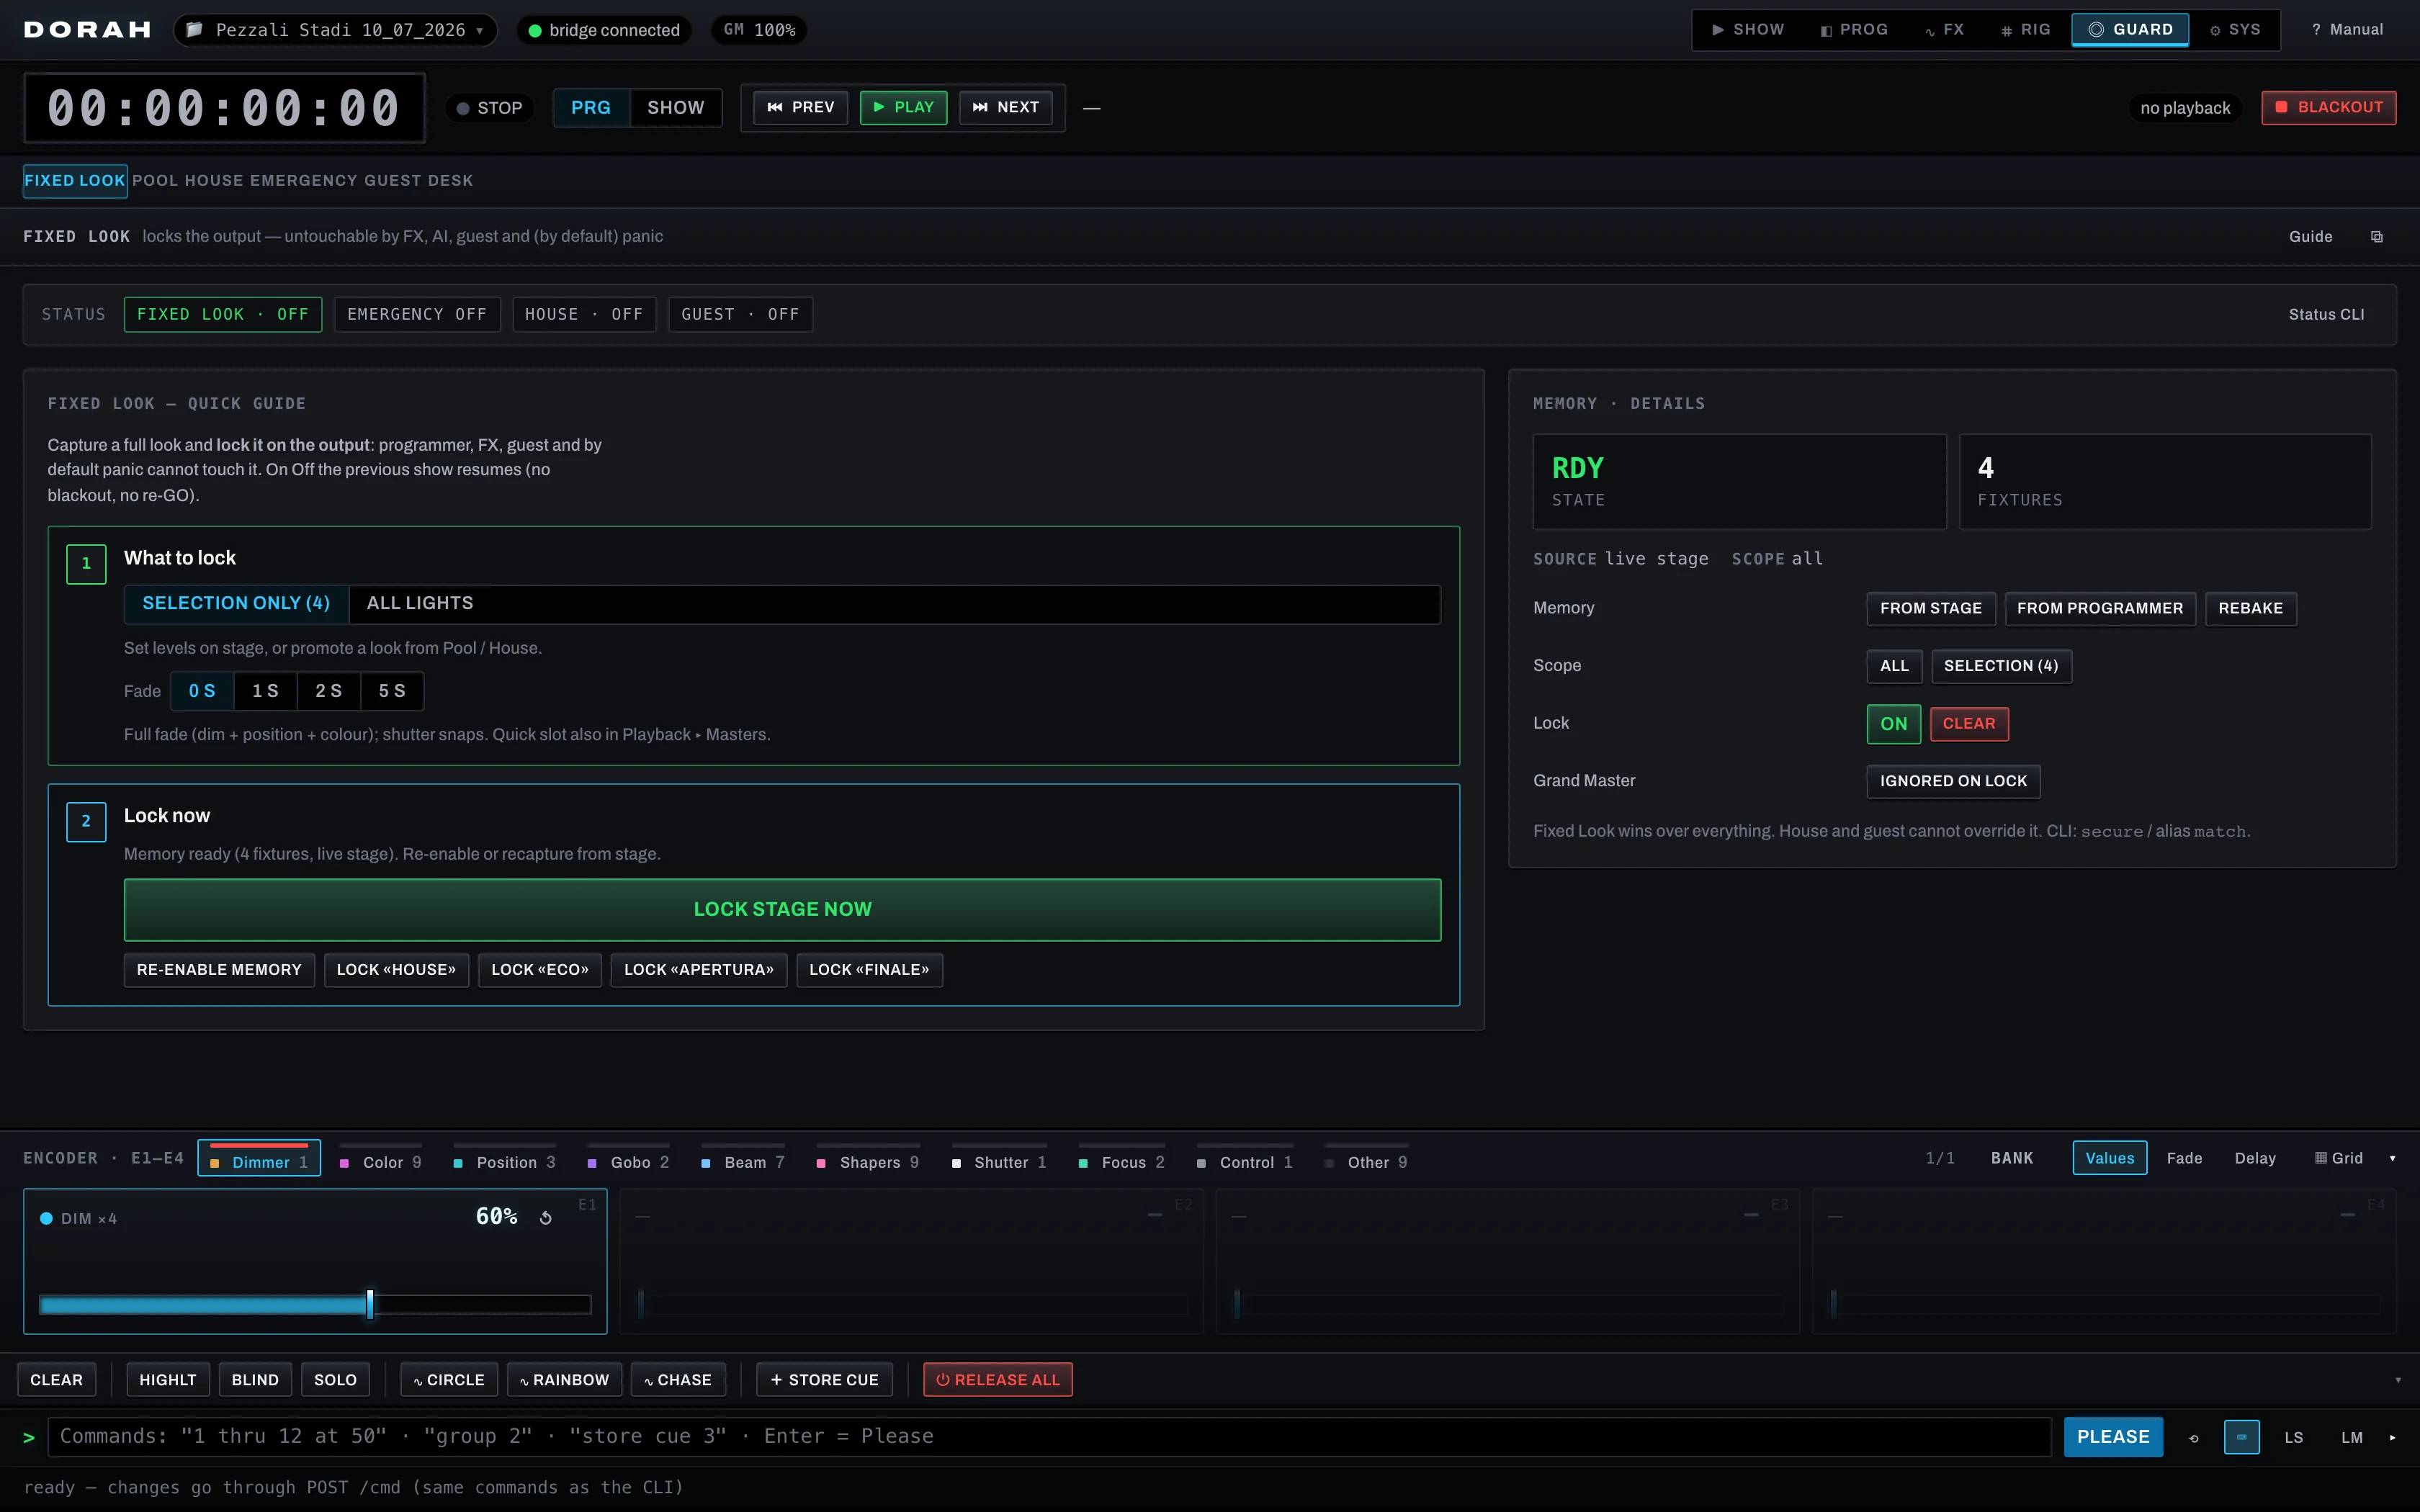The height and width of the screenshot is (1512, 2420).
Task: Focus the command line input field
Action: 1049,1437
